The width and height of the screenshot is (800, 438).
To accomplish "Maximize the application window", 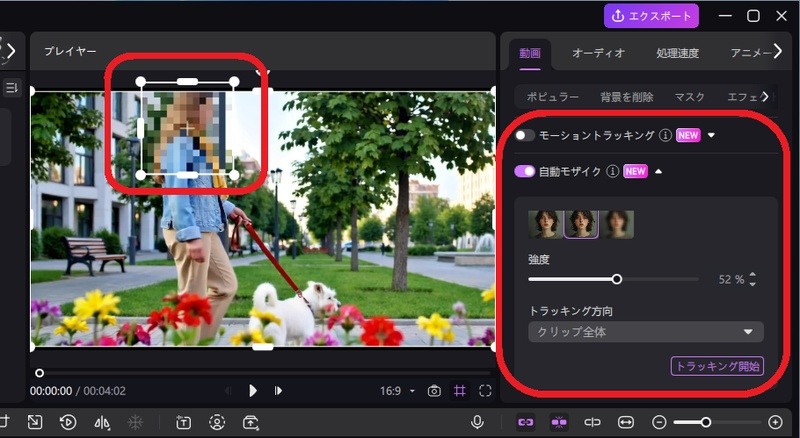I will pos(754,16).
